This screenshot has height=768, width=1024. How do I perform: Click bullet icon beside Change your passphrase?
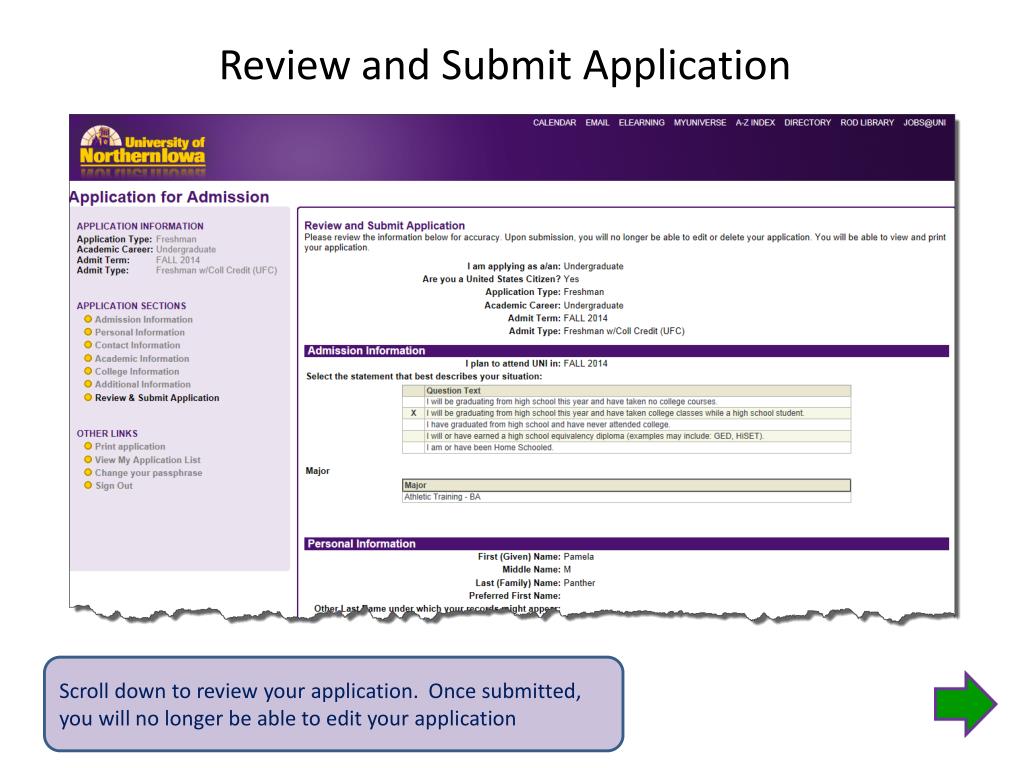point(88,472)
